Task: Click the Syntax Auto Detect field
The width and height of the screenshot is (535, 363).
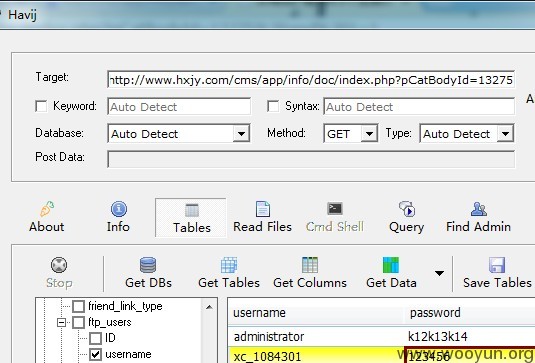Action: pyautogui.click(x=419, y=107)
